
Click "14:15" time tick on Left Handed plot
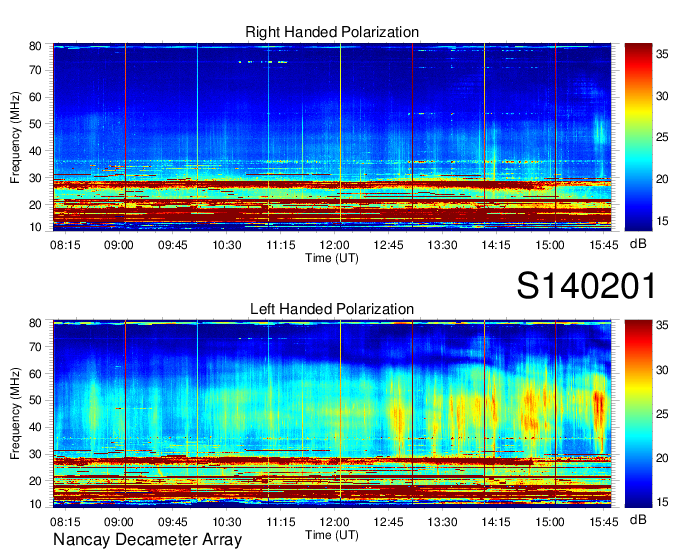[x=496, y=521]
